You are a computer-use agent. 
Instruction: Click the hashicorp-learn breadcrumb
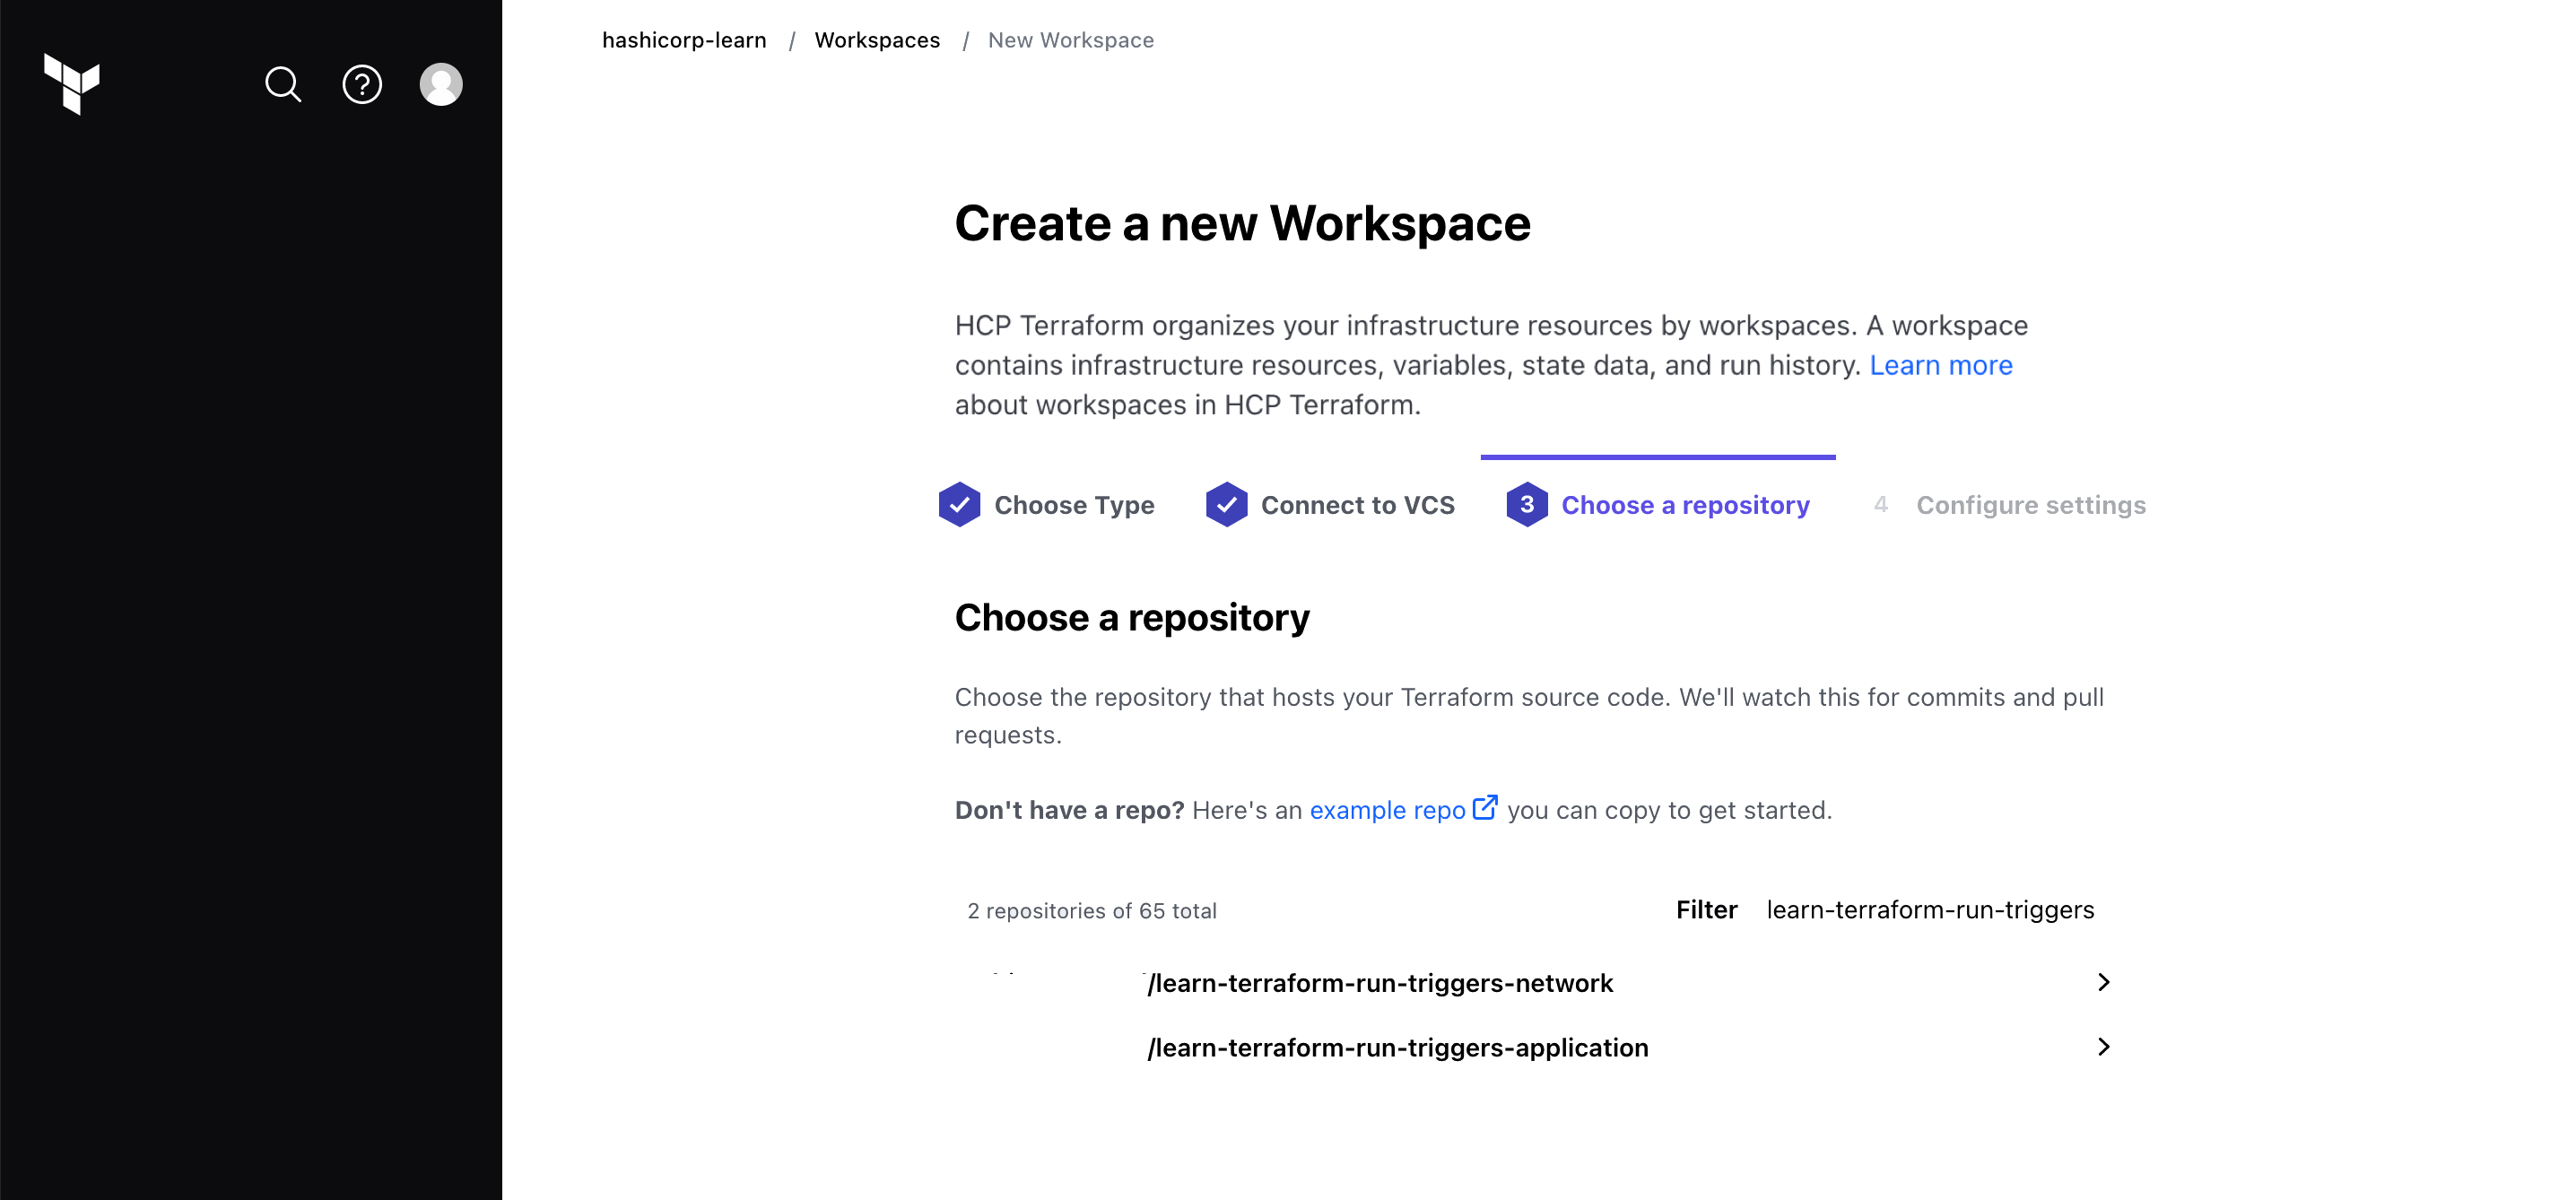coord(684,40)
